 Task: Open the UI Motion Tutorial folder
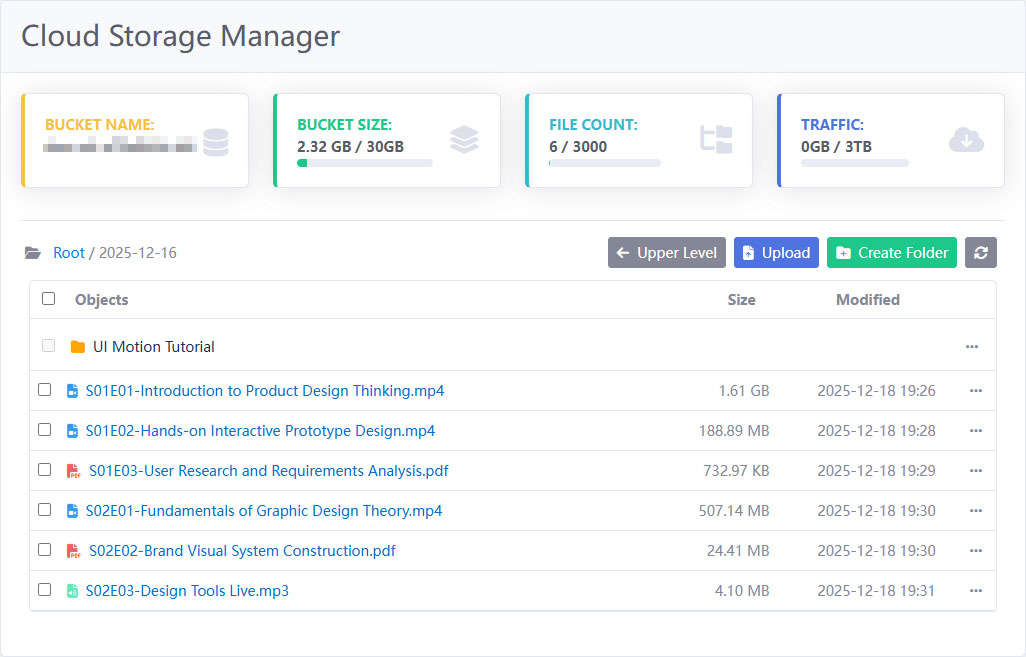153,347
